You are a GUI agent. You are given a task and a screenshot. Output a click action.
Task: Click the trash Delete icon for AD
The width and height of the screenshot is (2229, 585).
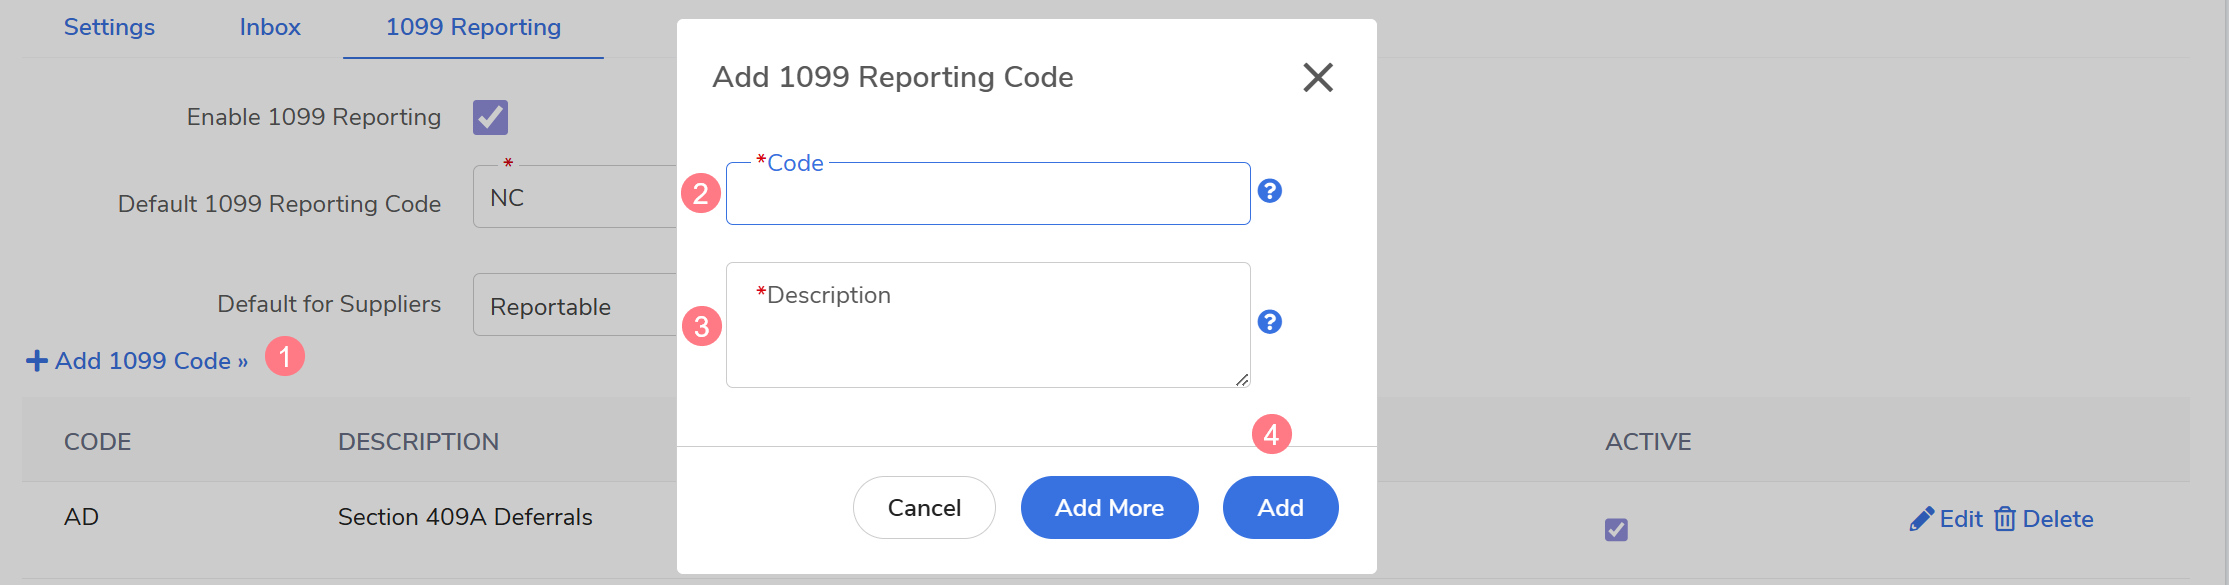tap(2004, 519)
